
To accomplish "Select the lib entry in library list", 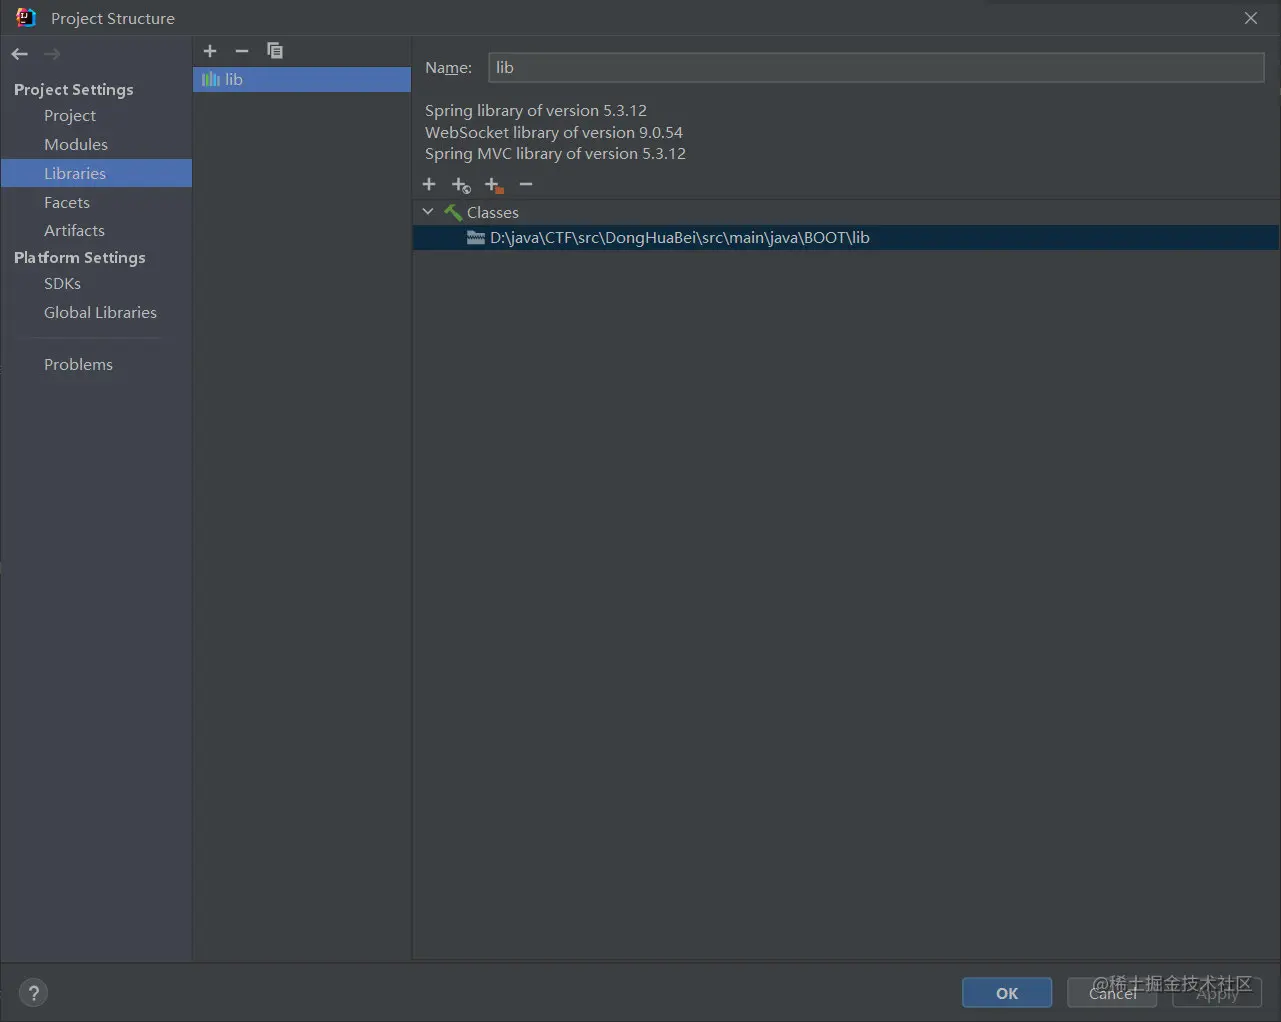I will pos(302,79).
